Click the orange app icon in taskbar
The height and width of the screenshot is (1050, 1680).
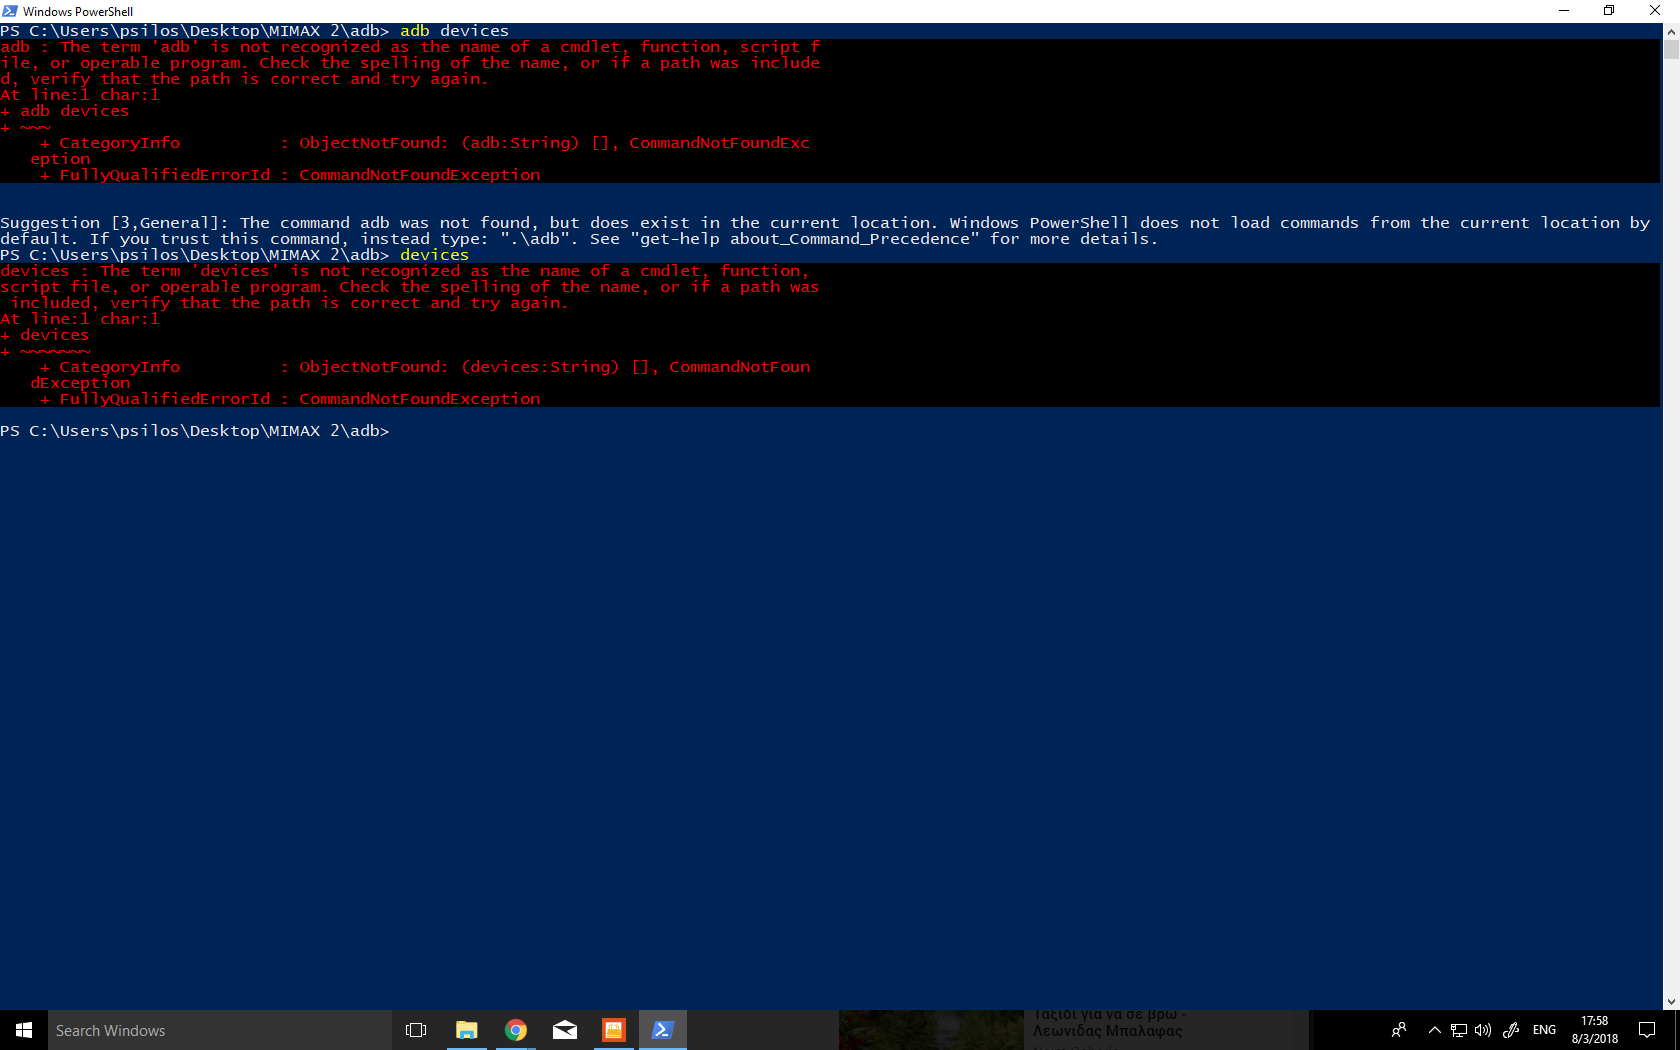click(x=613, y=1030)
